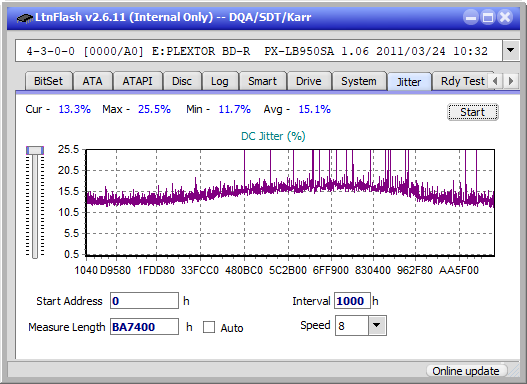The width and height of the screenshot is (527, 384).
Task: Toggle the Auto measure length checkbox
Action: pos(209,327)
